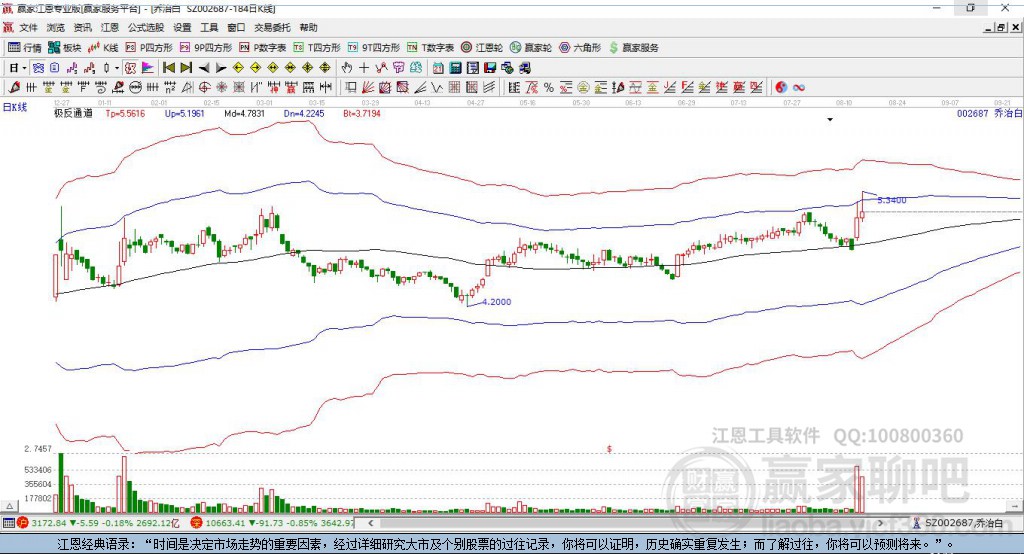Open the 公式选股 menu
The image size is (1024, 554).
[x=146, y=27]
